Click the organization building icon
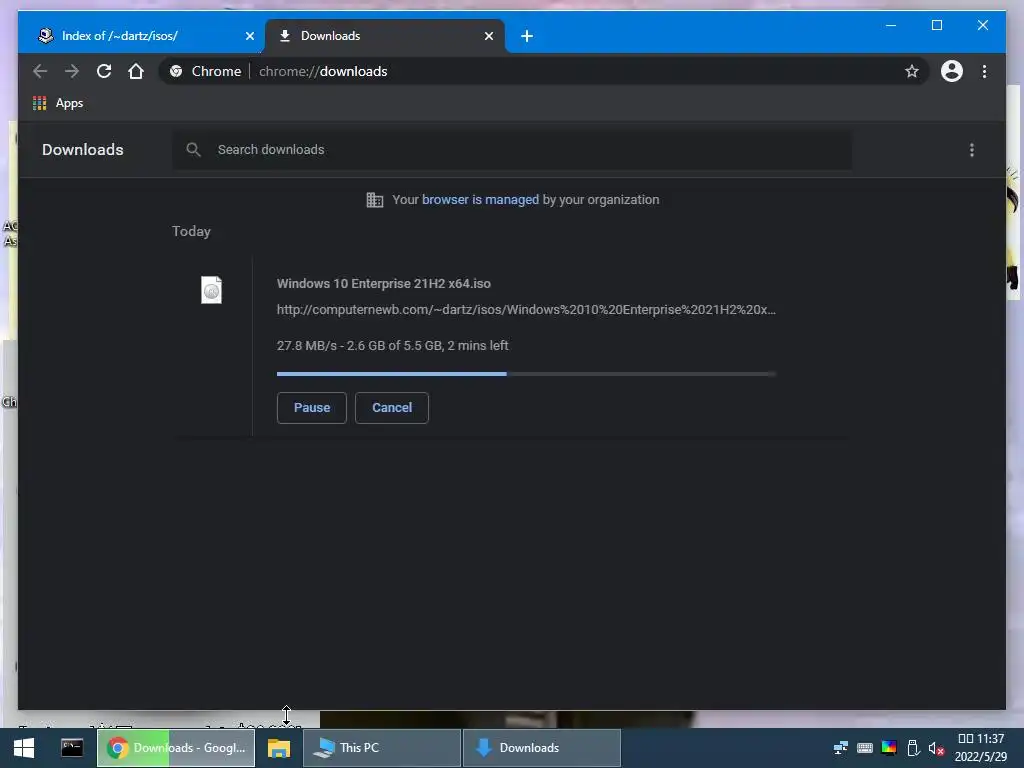Image resolution: width=1024 pixels, height=768 pixels. [x=375, y=200]
